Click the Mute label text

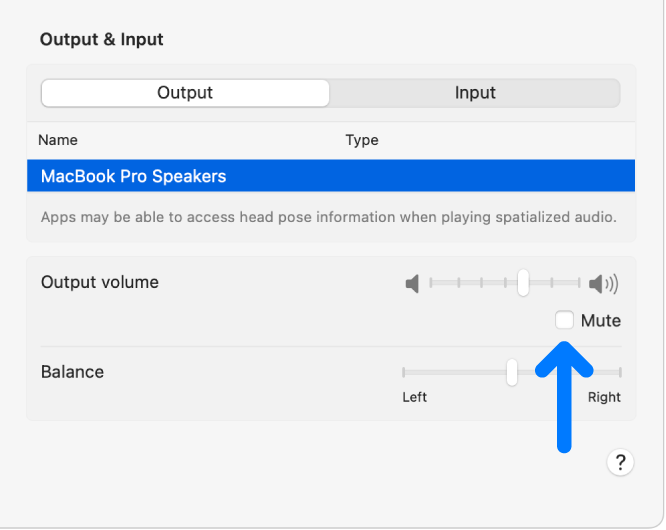coord(601,321)
